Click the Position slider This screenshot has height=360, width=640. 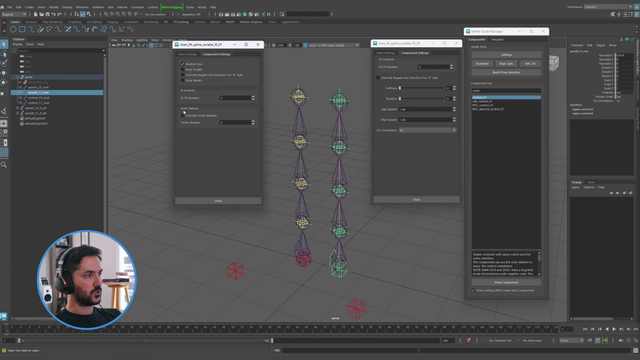pos(422,99)
